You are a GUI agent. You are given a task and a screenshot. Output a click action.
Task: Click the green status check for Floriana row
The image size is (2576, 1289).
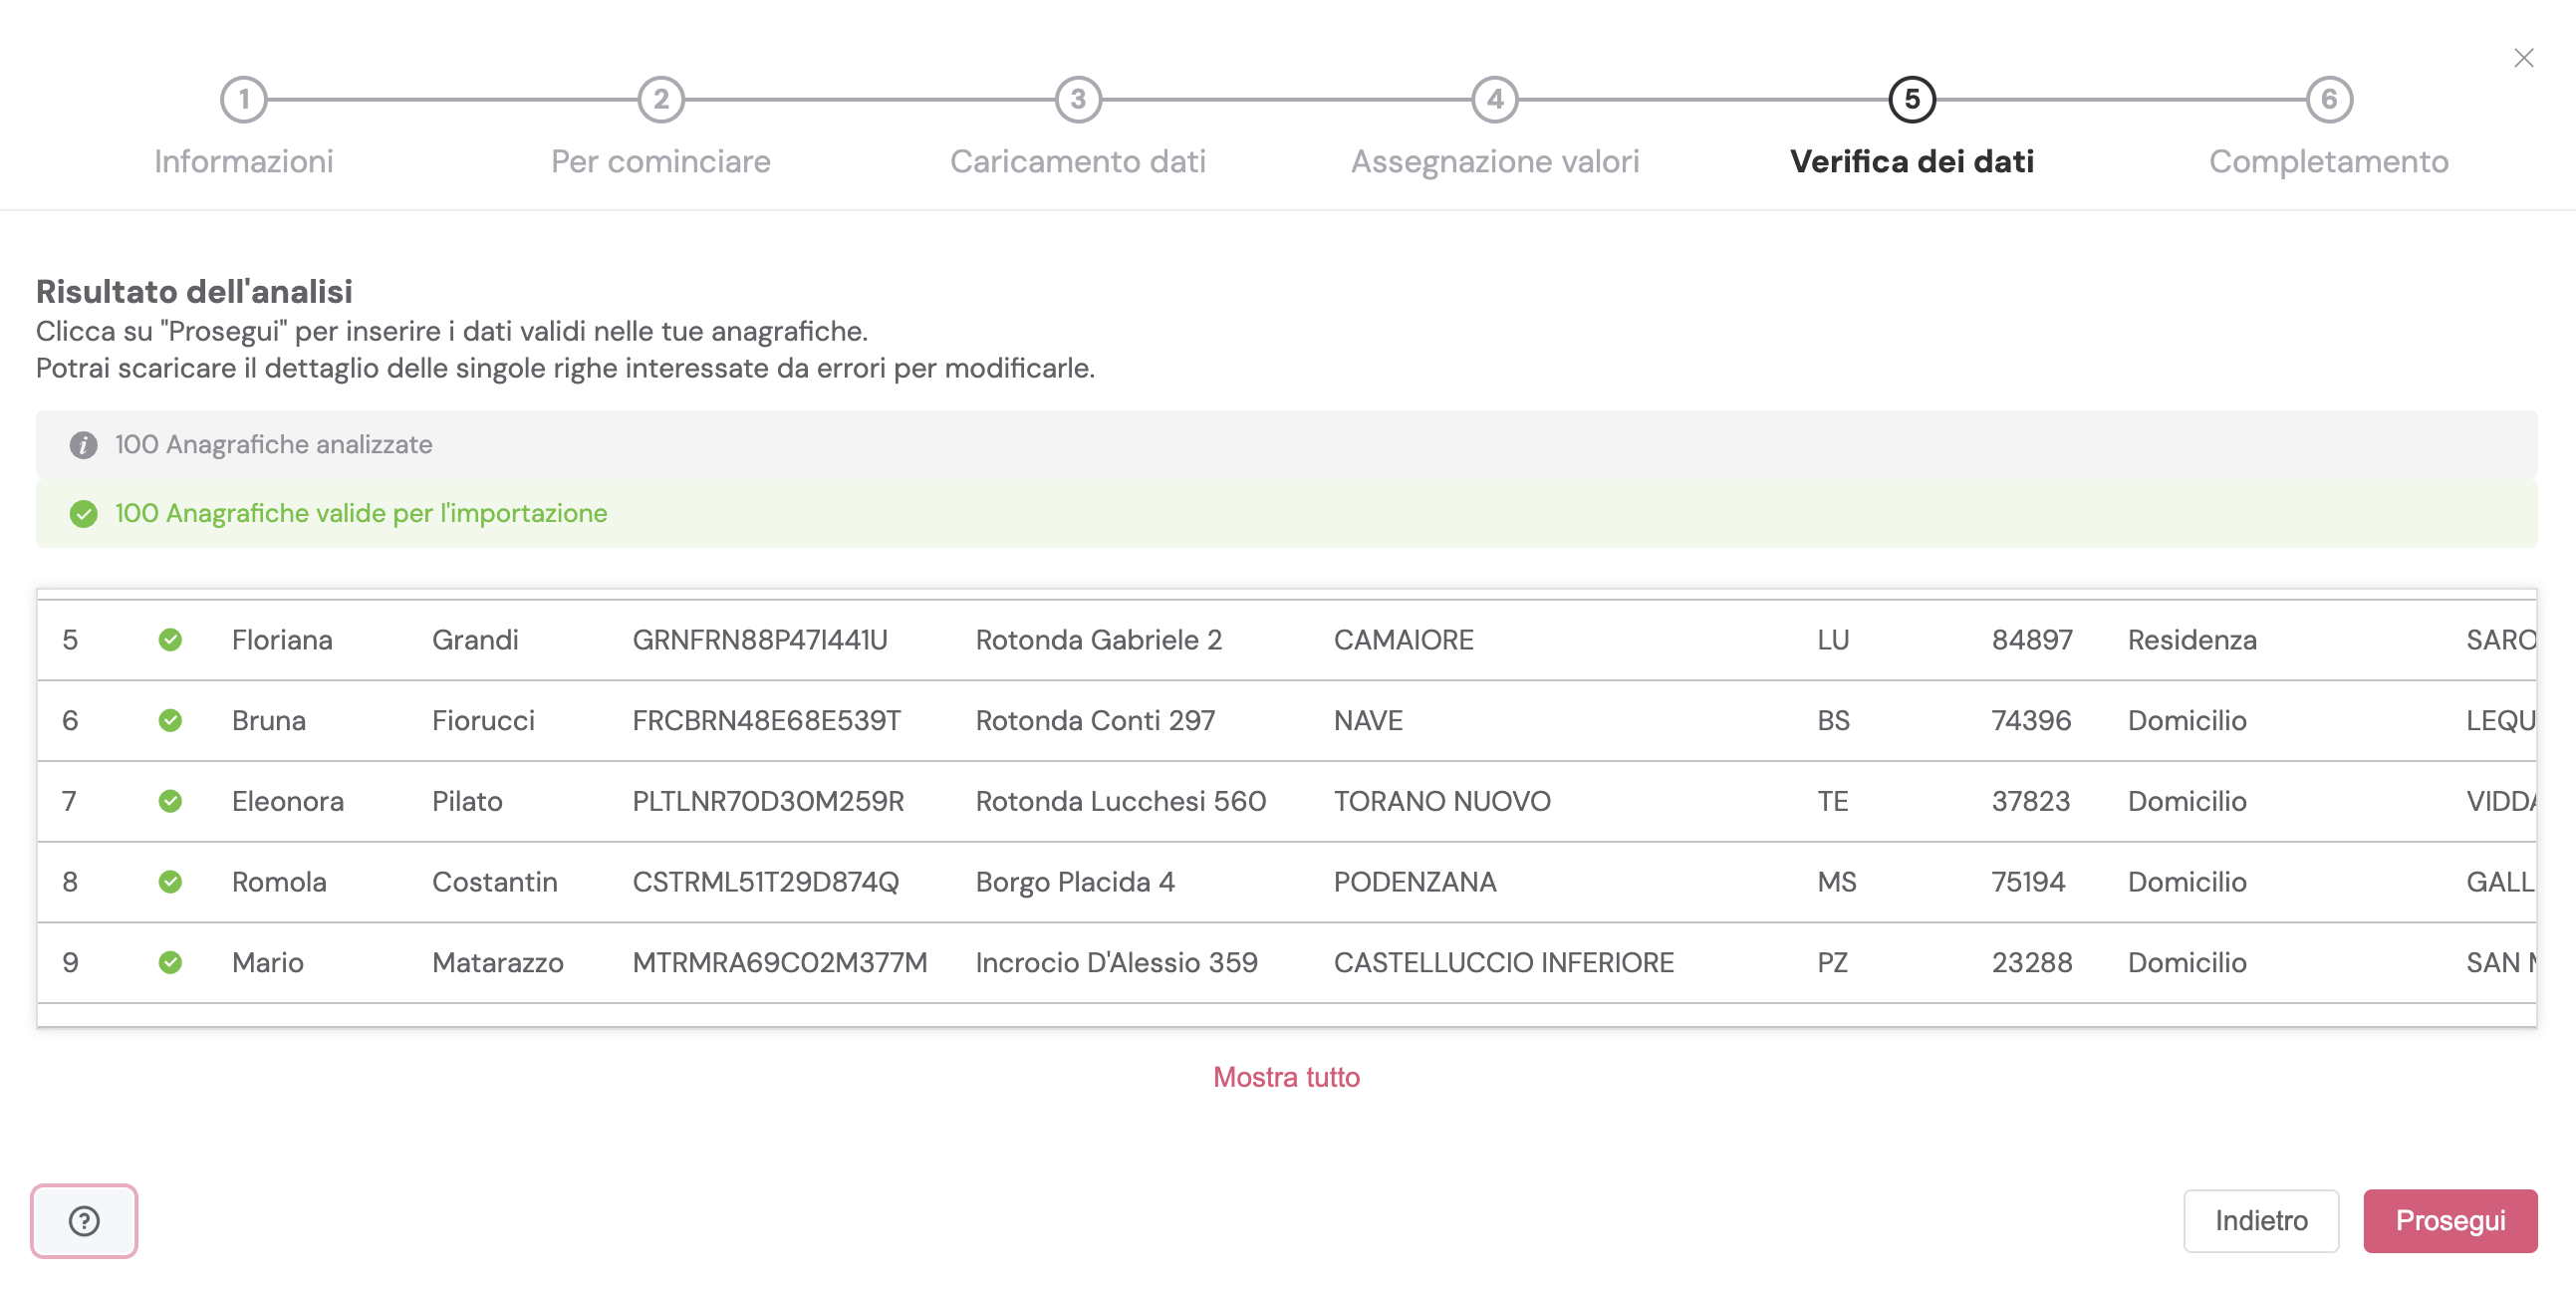click(170, 640)
